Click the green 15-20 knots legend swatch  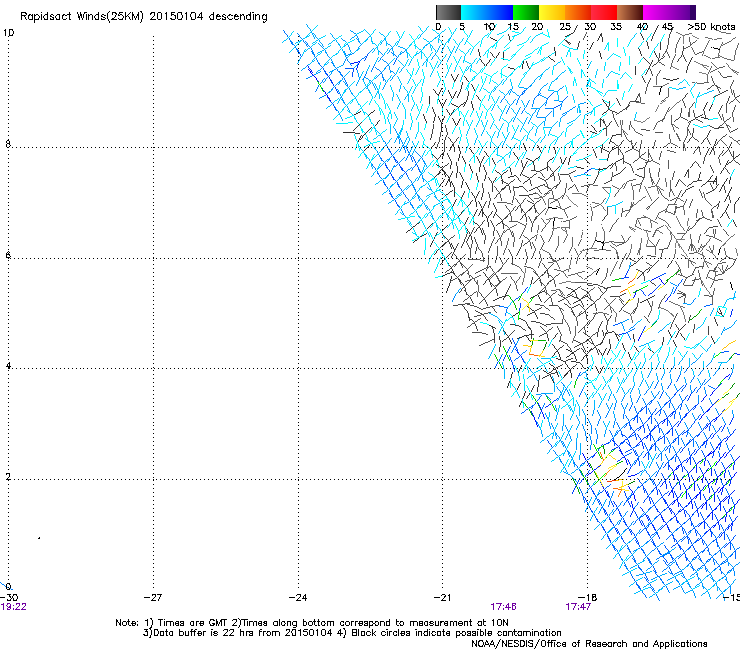pyautogui.click(x=526, y=12)
